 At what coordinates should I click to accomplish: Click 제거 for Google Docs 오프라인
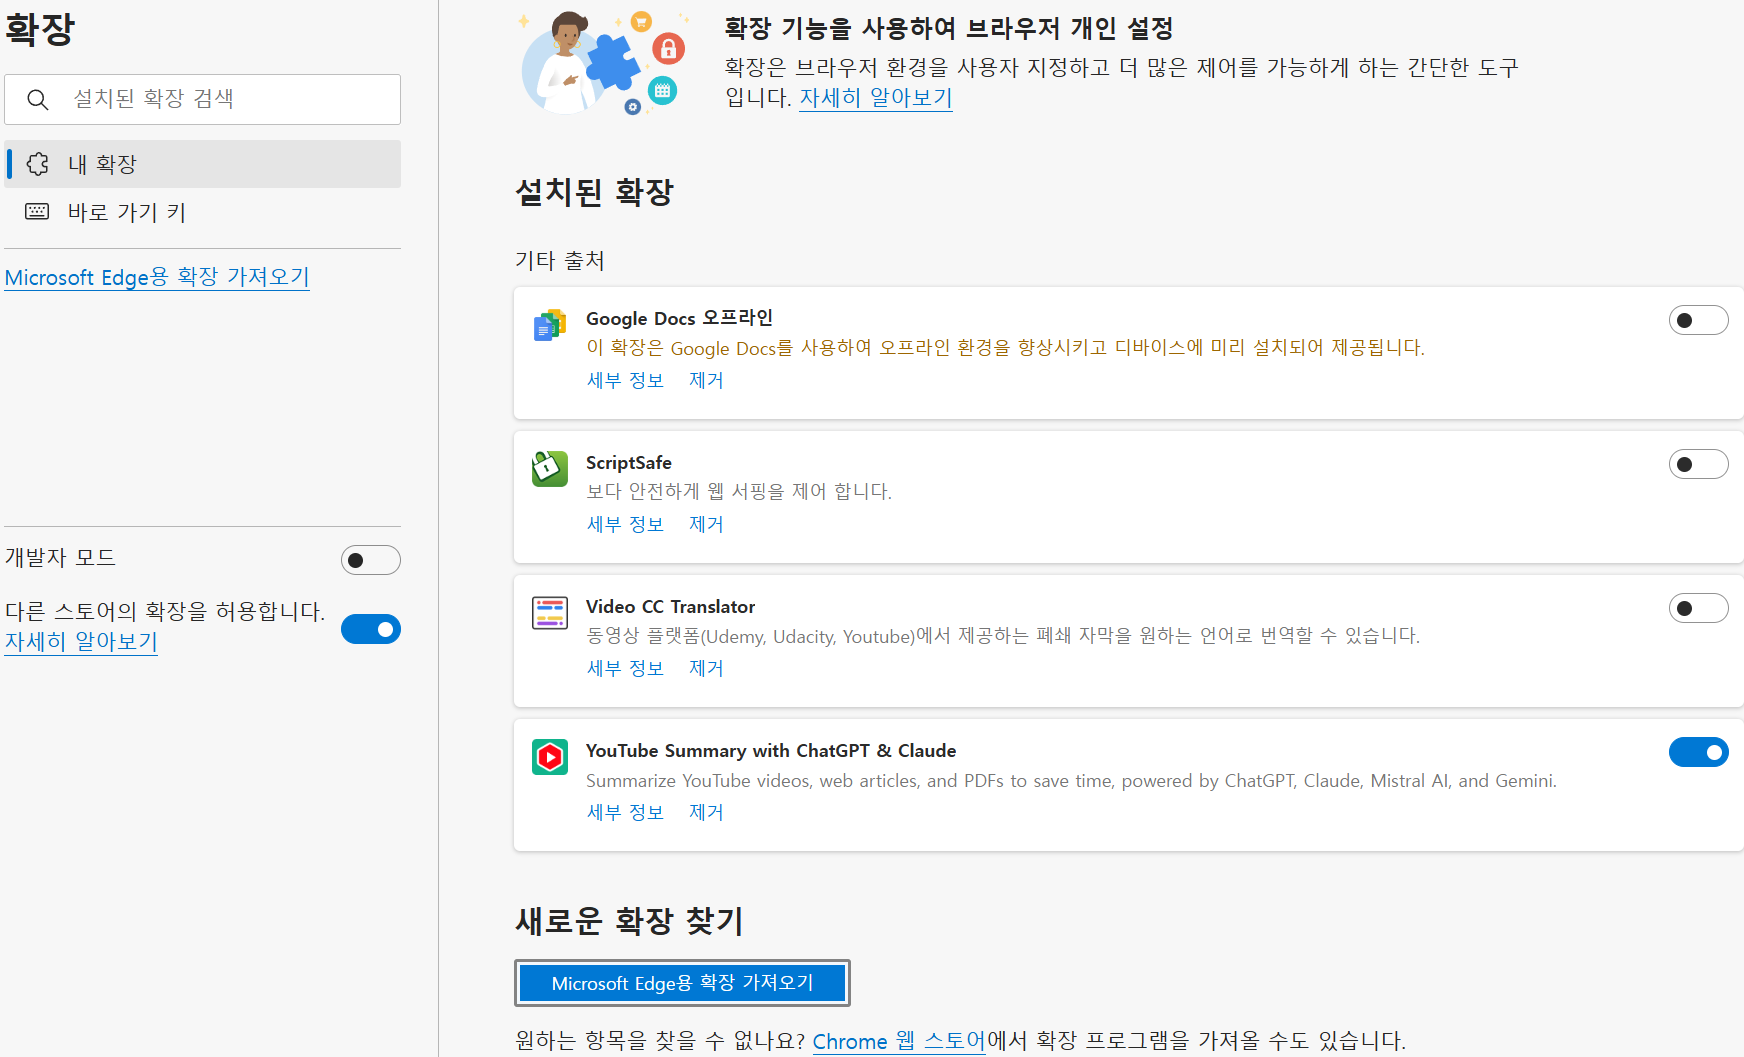(706, 380)
